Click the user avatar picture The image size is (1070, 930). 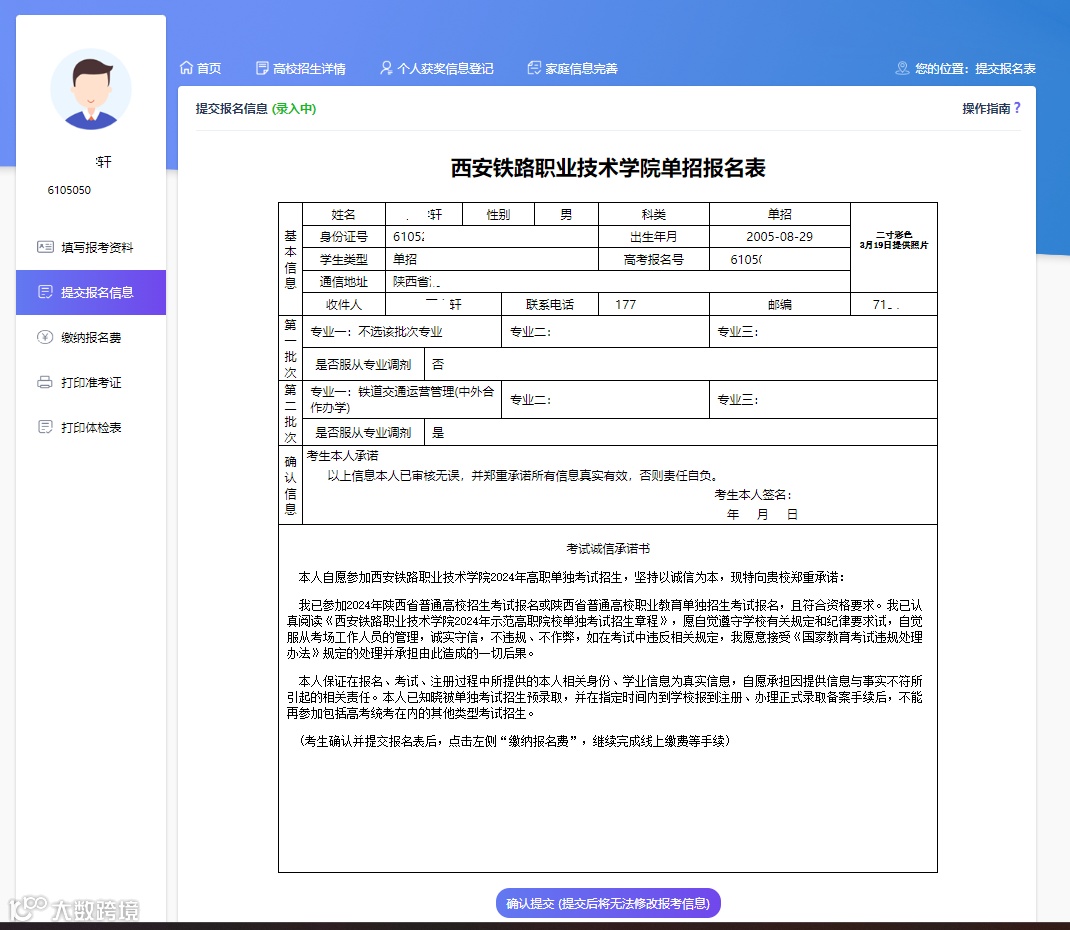91,89
